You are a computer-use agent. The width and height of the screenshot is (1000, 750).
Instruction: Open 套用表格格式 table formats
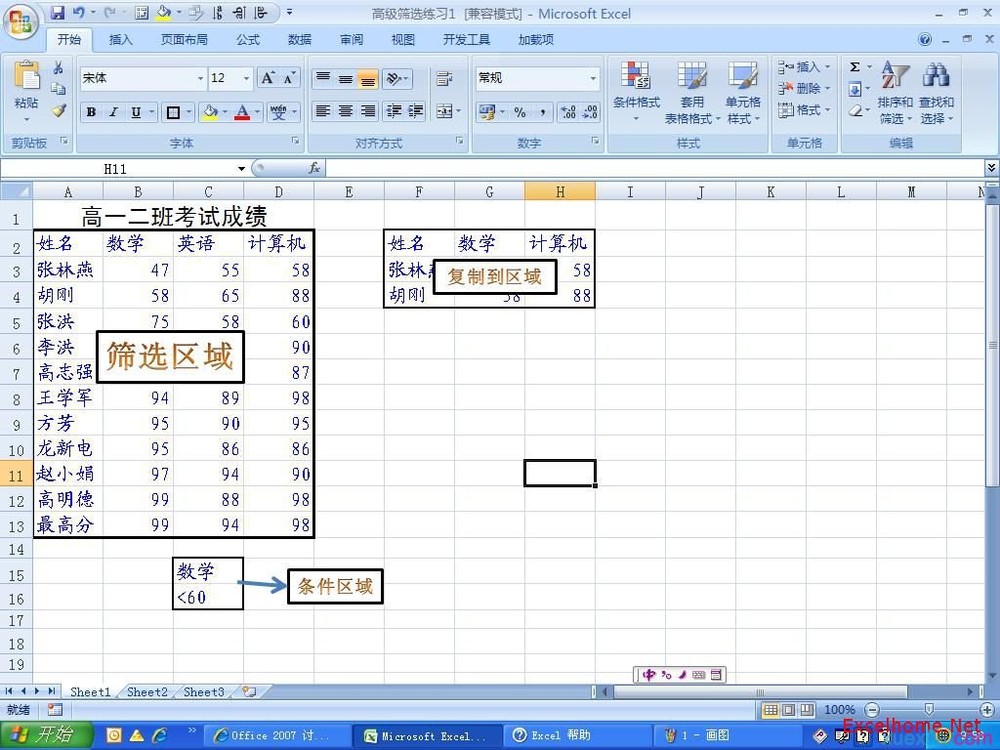tap(692, 92)
